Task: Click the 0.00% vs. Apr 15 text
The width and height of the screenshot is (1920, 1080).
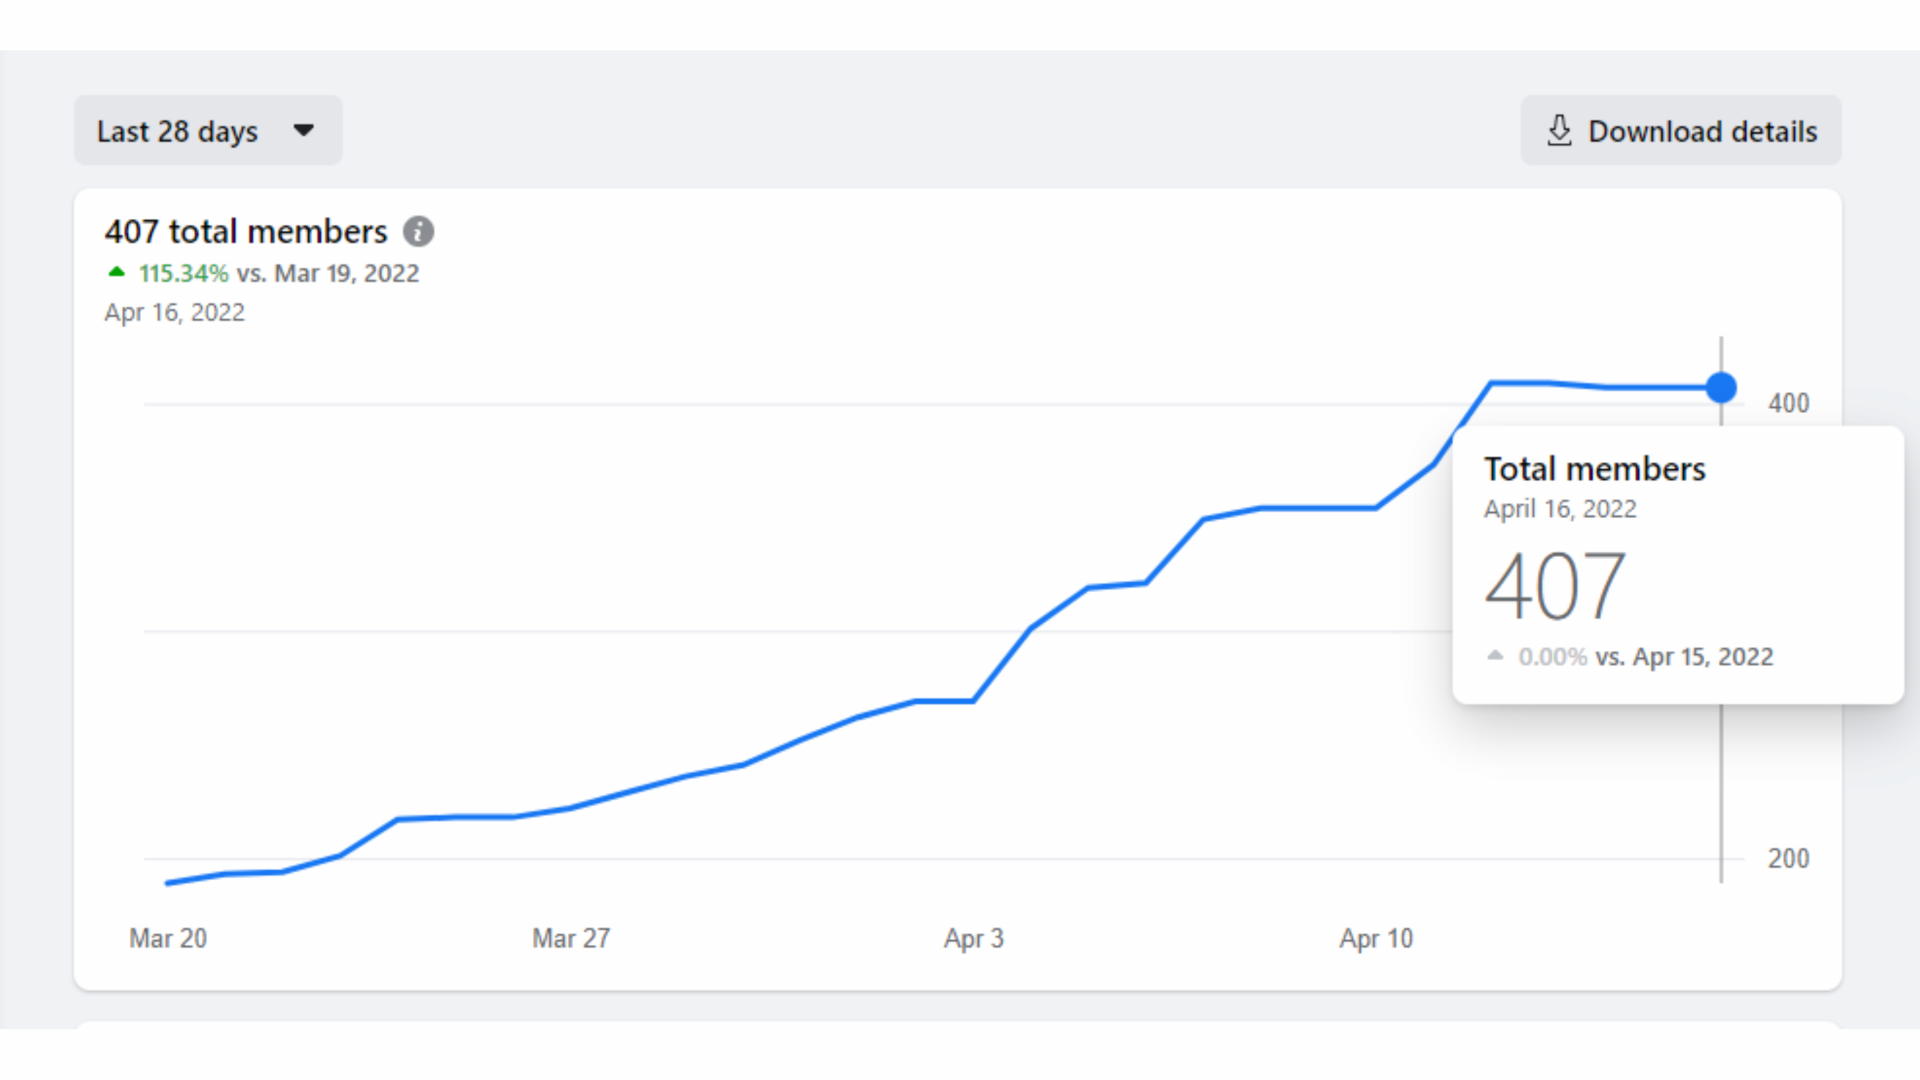Action: click(1646, 657)
